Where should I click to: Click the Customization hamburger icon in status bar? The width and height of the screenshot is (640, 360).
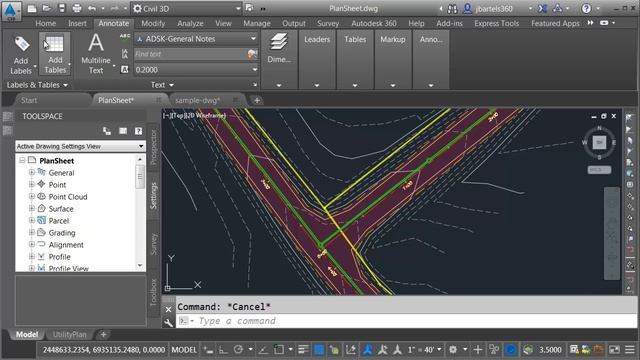point(630,350)
